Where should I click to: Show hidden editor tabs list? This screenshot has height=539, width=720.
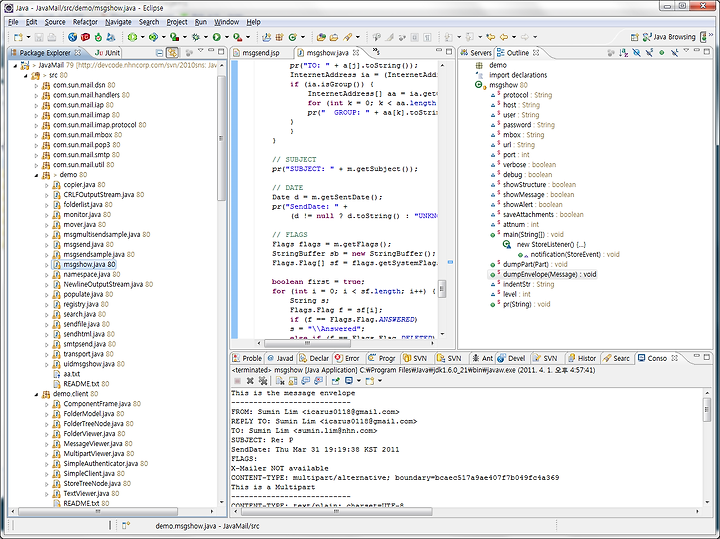tap(376, 51)
